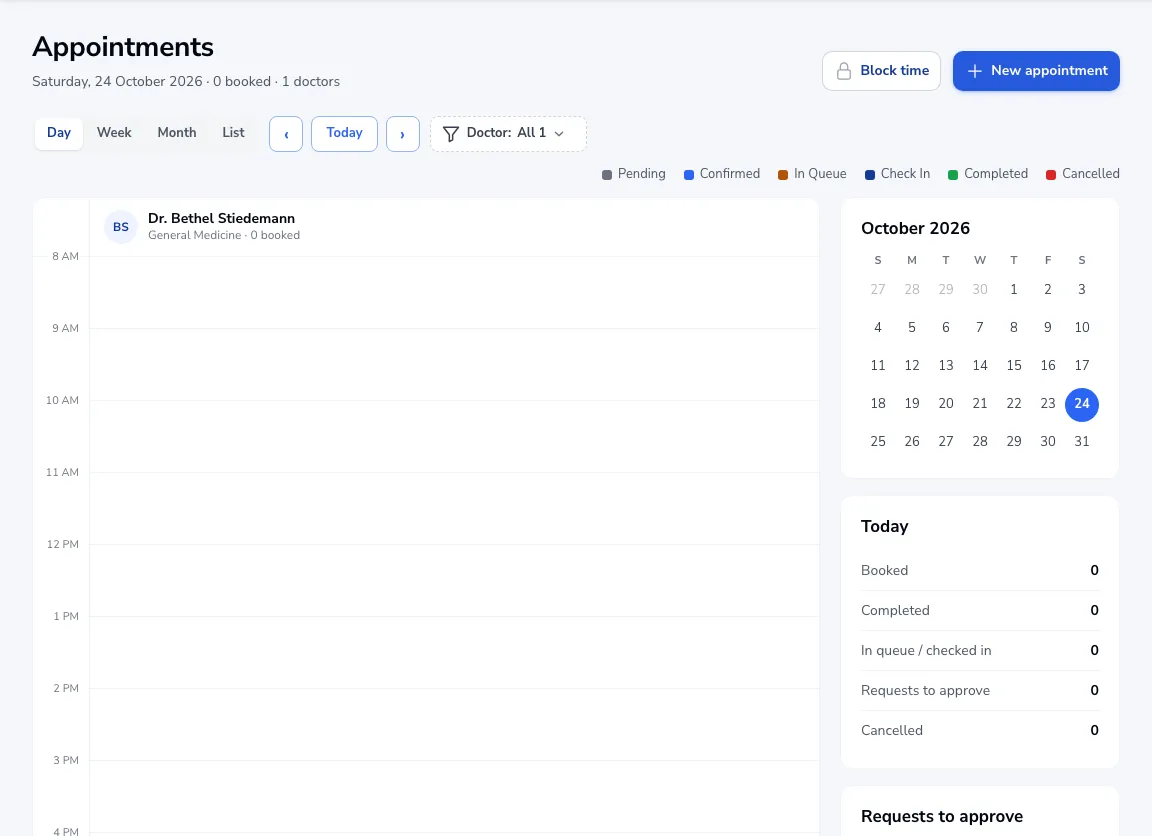Go to the next day arrow
This screenshot has height=836, width=1152.
[403, 134]
